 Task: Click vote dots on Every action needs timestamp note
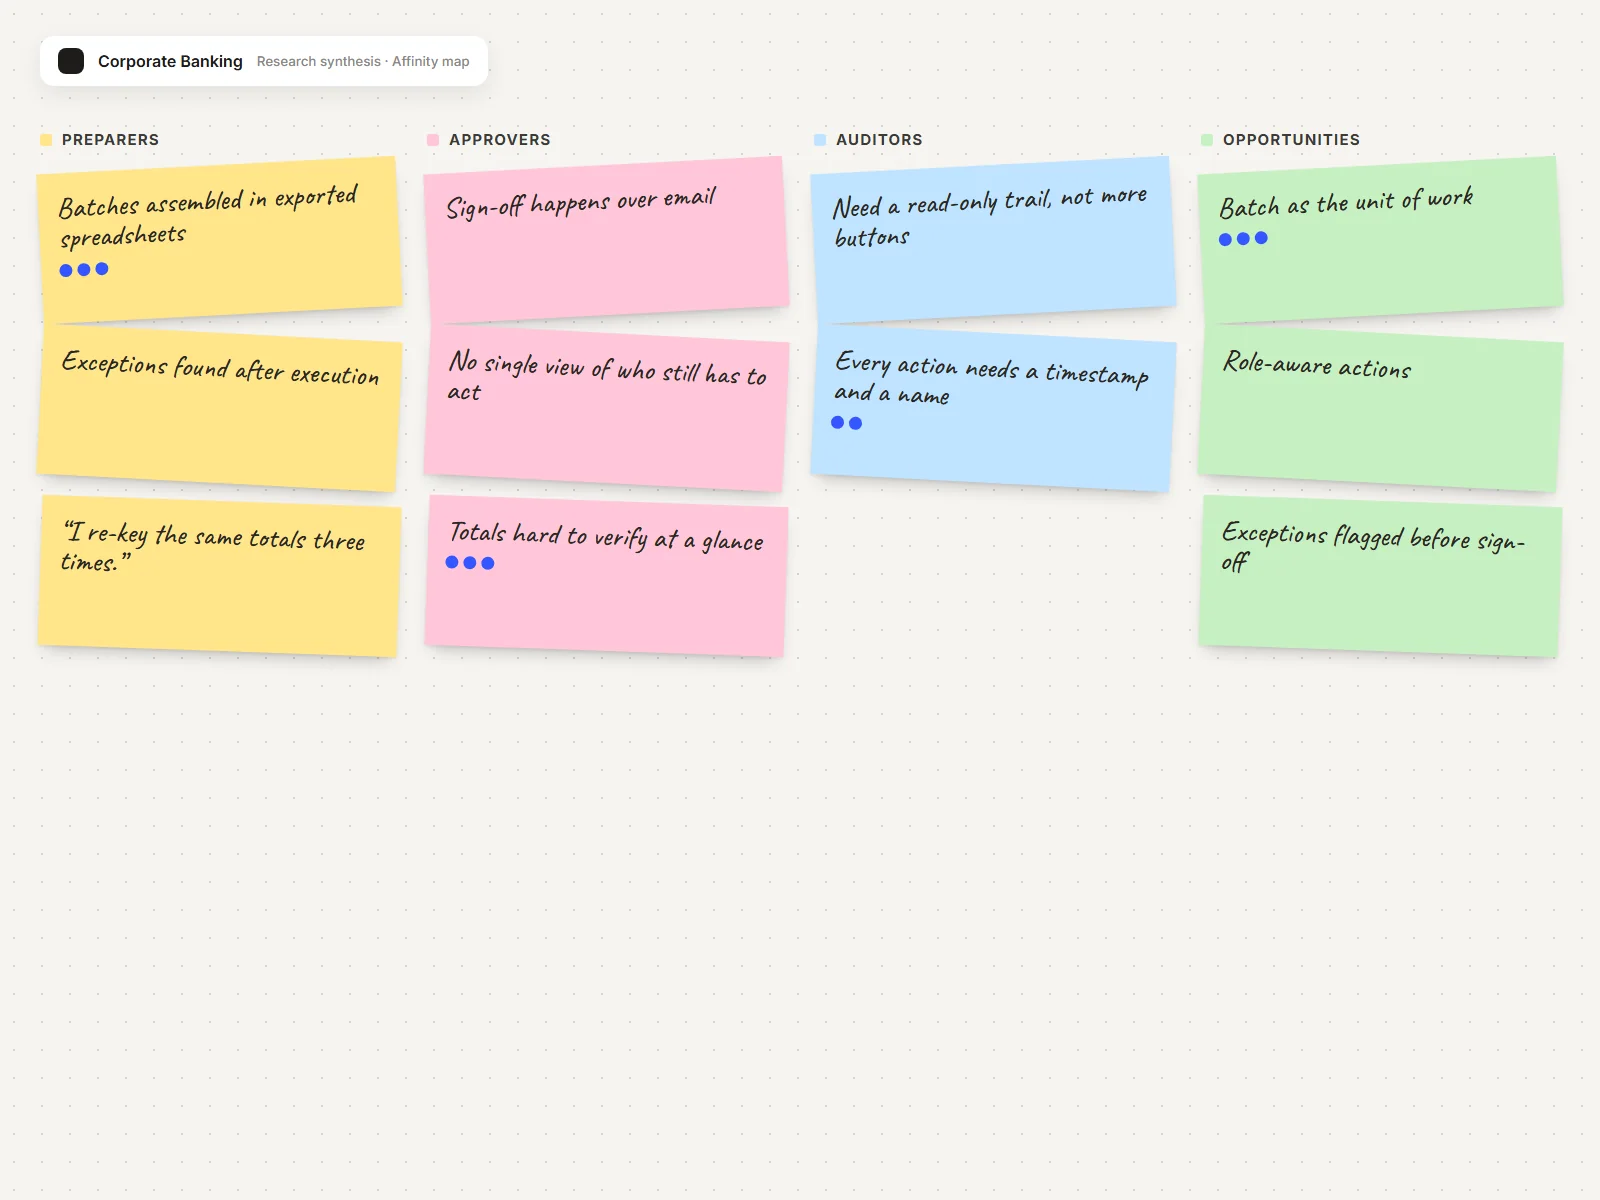click(x=847, y=423)
